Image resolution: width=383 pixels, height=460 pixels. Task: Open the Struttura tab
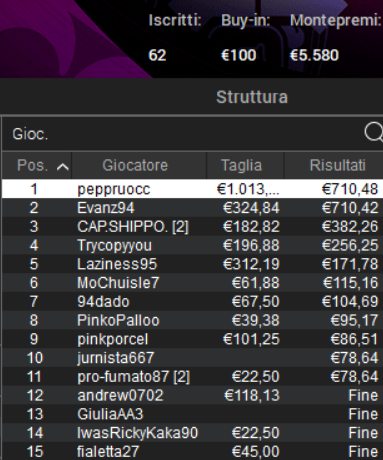tap(252, 97)
